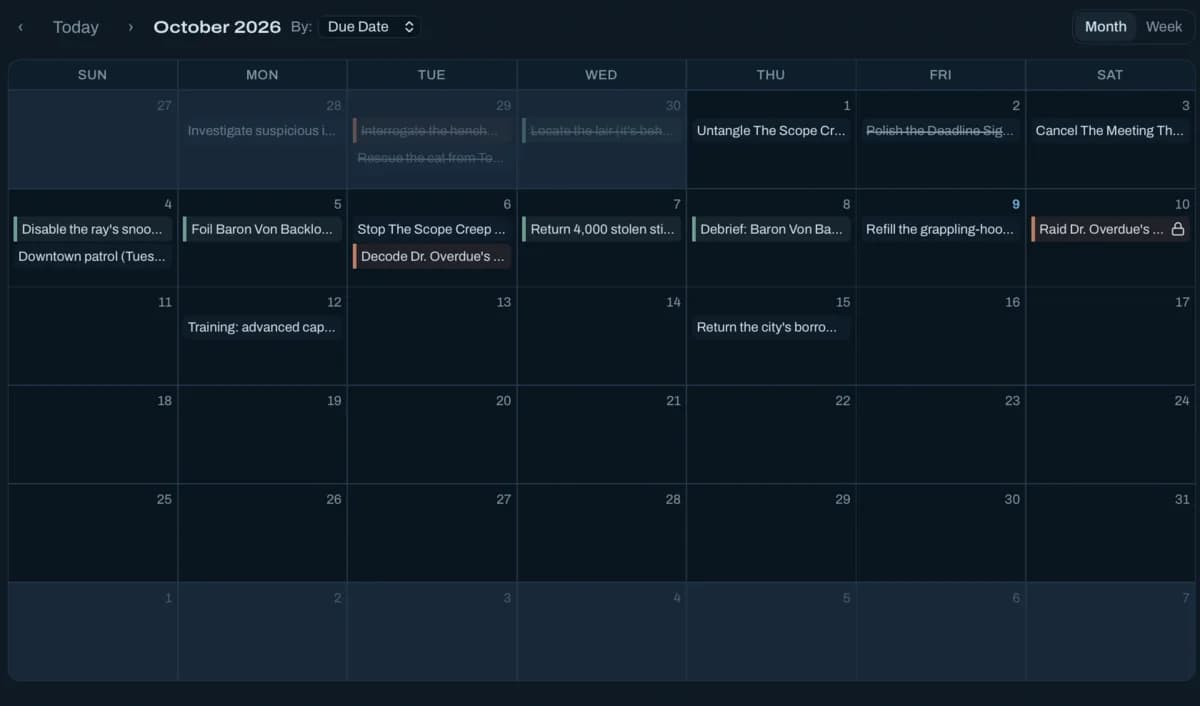Open 'Refill the grappling-hoo...' task
The image size is (1200, 706).
point(940,229)
